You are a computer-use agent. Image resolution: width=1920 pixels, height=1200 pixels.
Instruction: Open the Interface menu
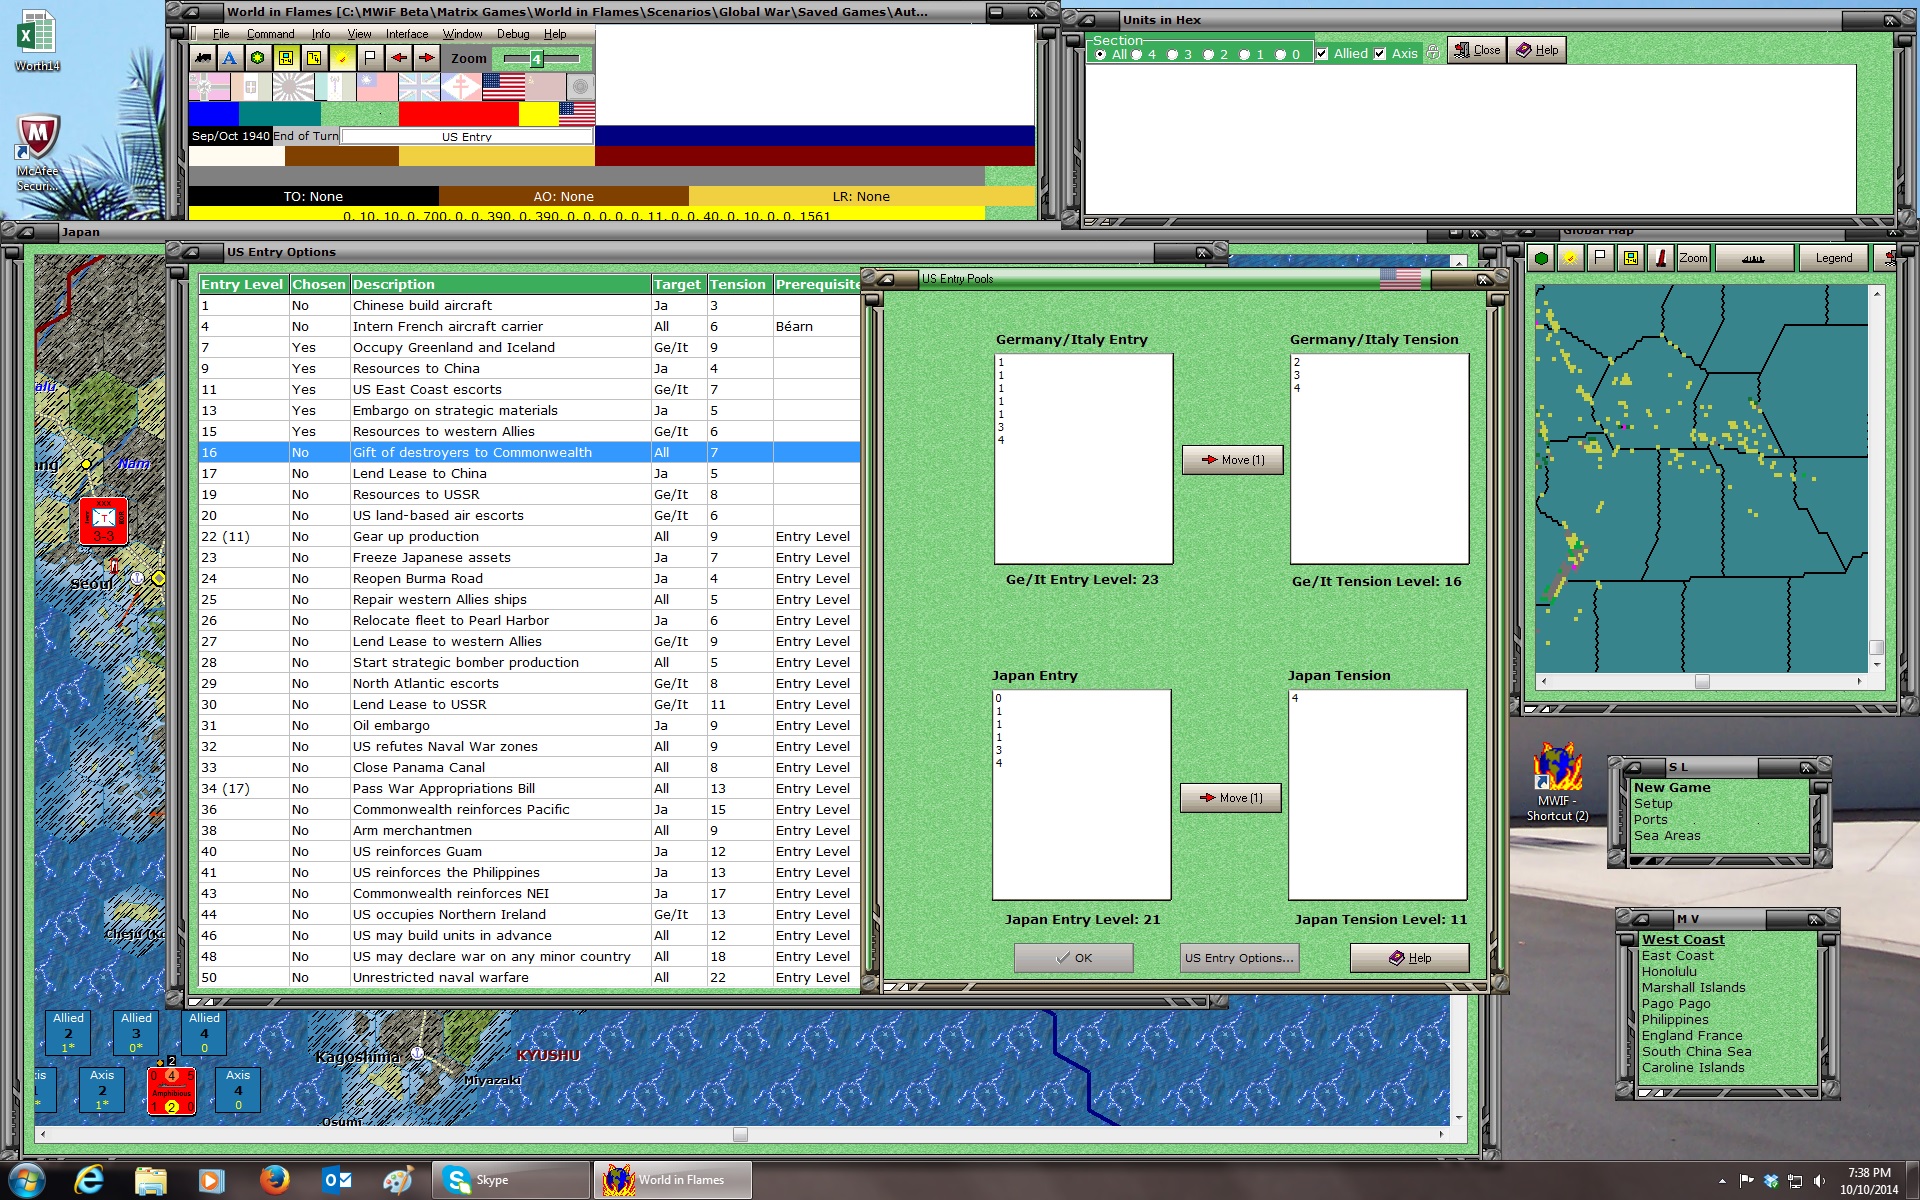click(406, 33)
